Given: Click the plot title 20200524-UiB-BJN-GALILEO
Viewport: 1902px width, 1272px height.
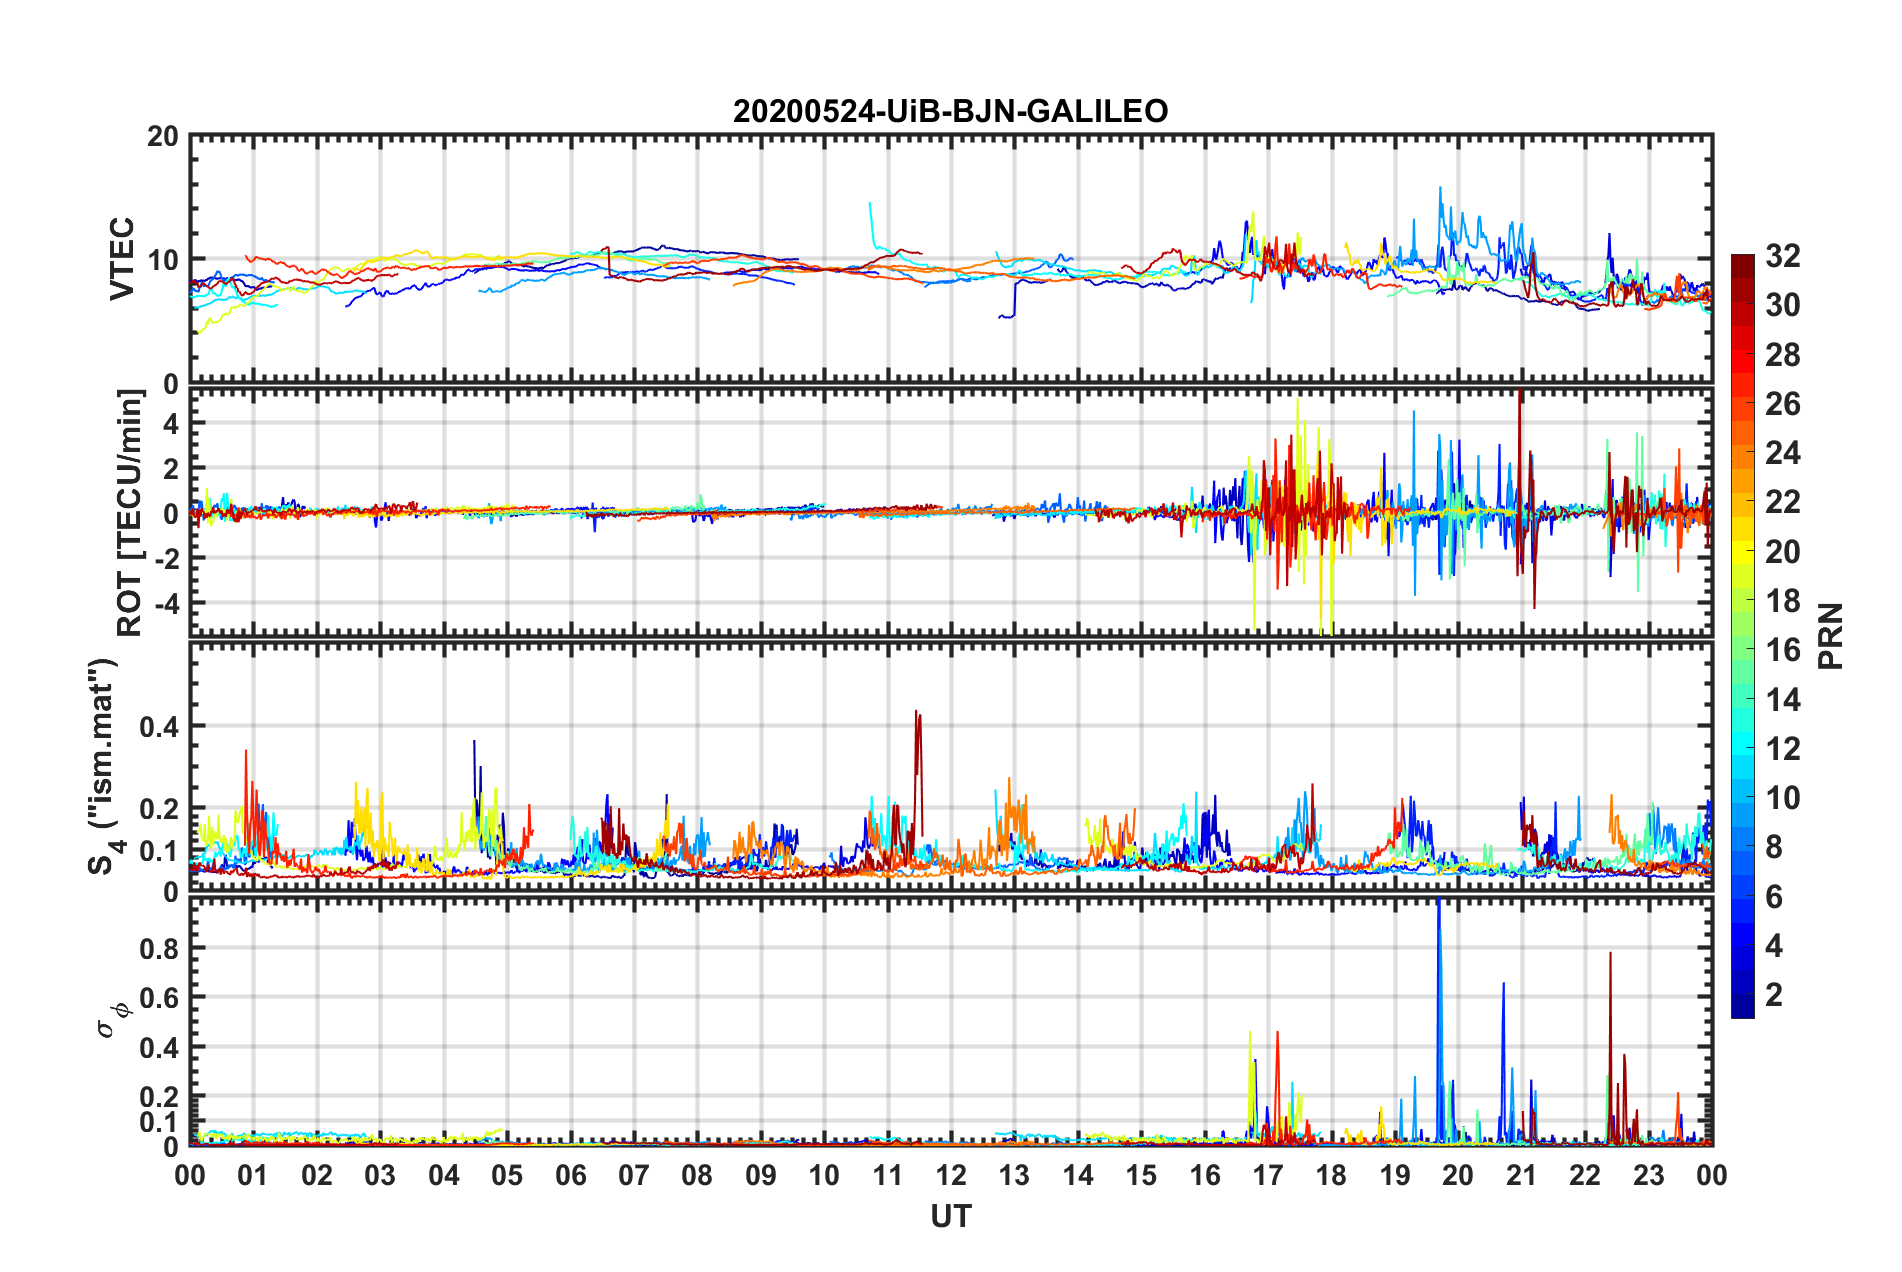Looking at the screenshot, I should click(x=950, y=111).
